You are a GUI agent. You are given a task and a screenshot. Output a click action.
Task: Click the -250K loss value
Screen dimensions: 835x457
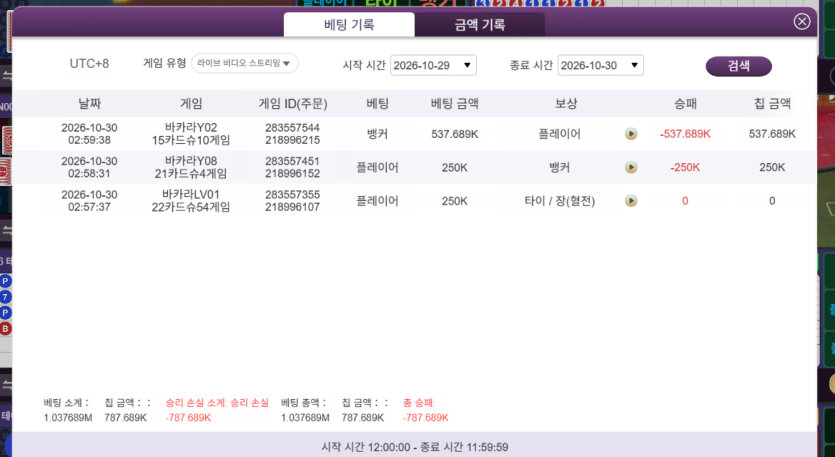tap(685, 168)
